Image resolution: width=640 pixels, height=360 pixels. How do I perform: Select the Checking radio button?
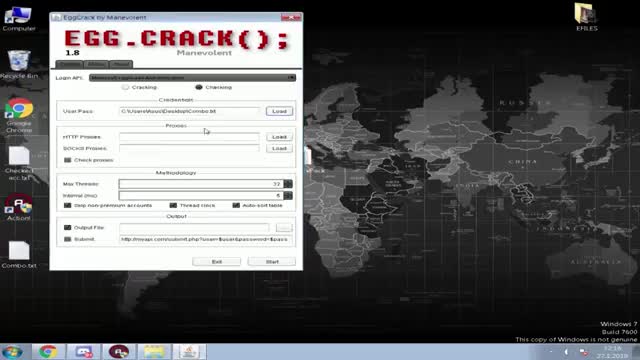199,87
